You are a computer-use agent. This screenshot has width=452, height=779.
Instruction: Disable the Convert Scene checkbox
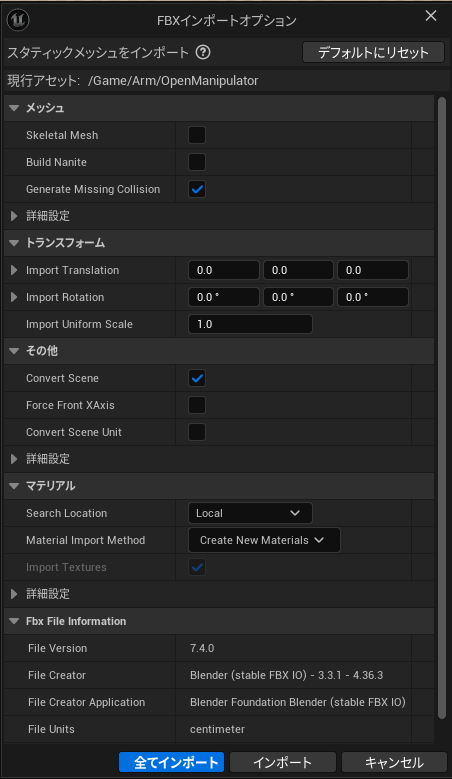(x=197, y=378)
